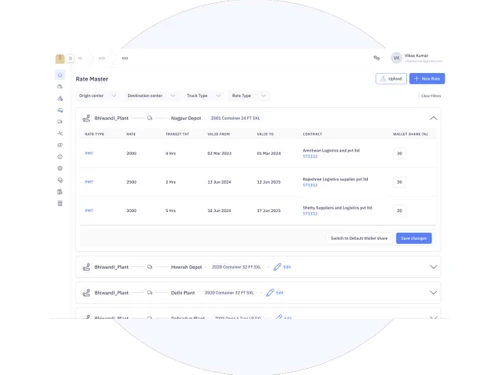
Task: Click the VALID FROM column header
Action: pyautogui.click(x=218, y=134)
